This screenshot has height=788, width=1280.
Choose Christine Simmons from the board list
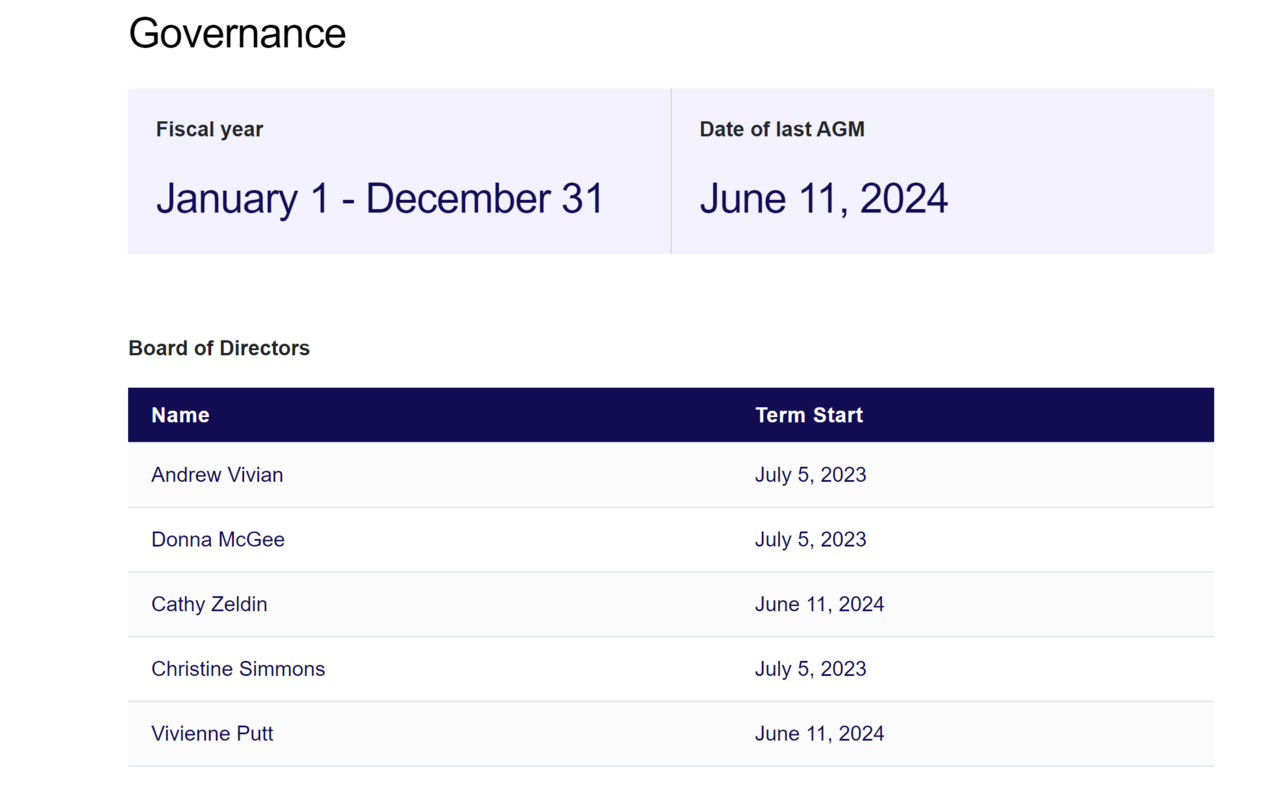click(238, 669)
